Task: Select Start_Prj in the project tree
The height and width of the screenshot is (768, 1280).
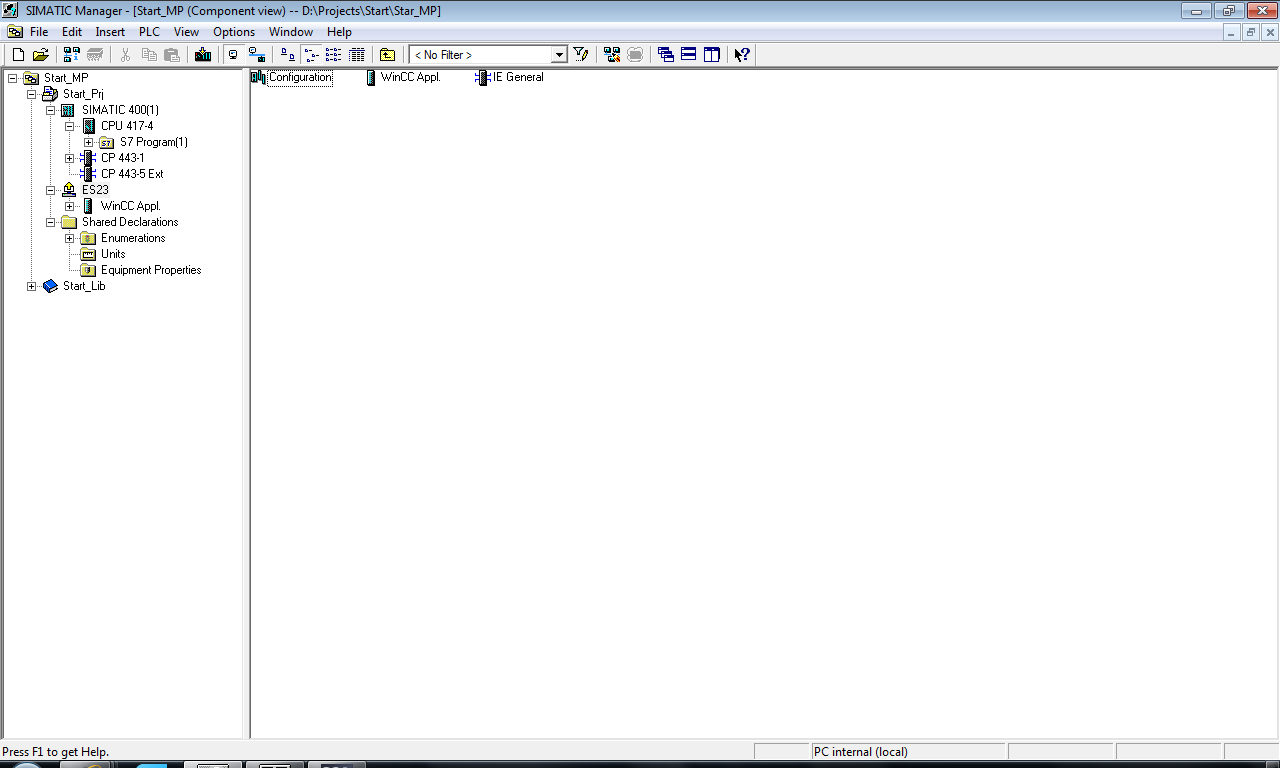Action: (x=83, y=94)
